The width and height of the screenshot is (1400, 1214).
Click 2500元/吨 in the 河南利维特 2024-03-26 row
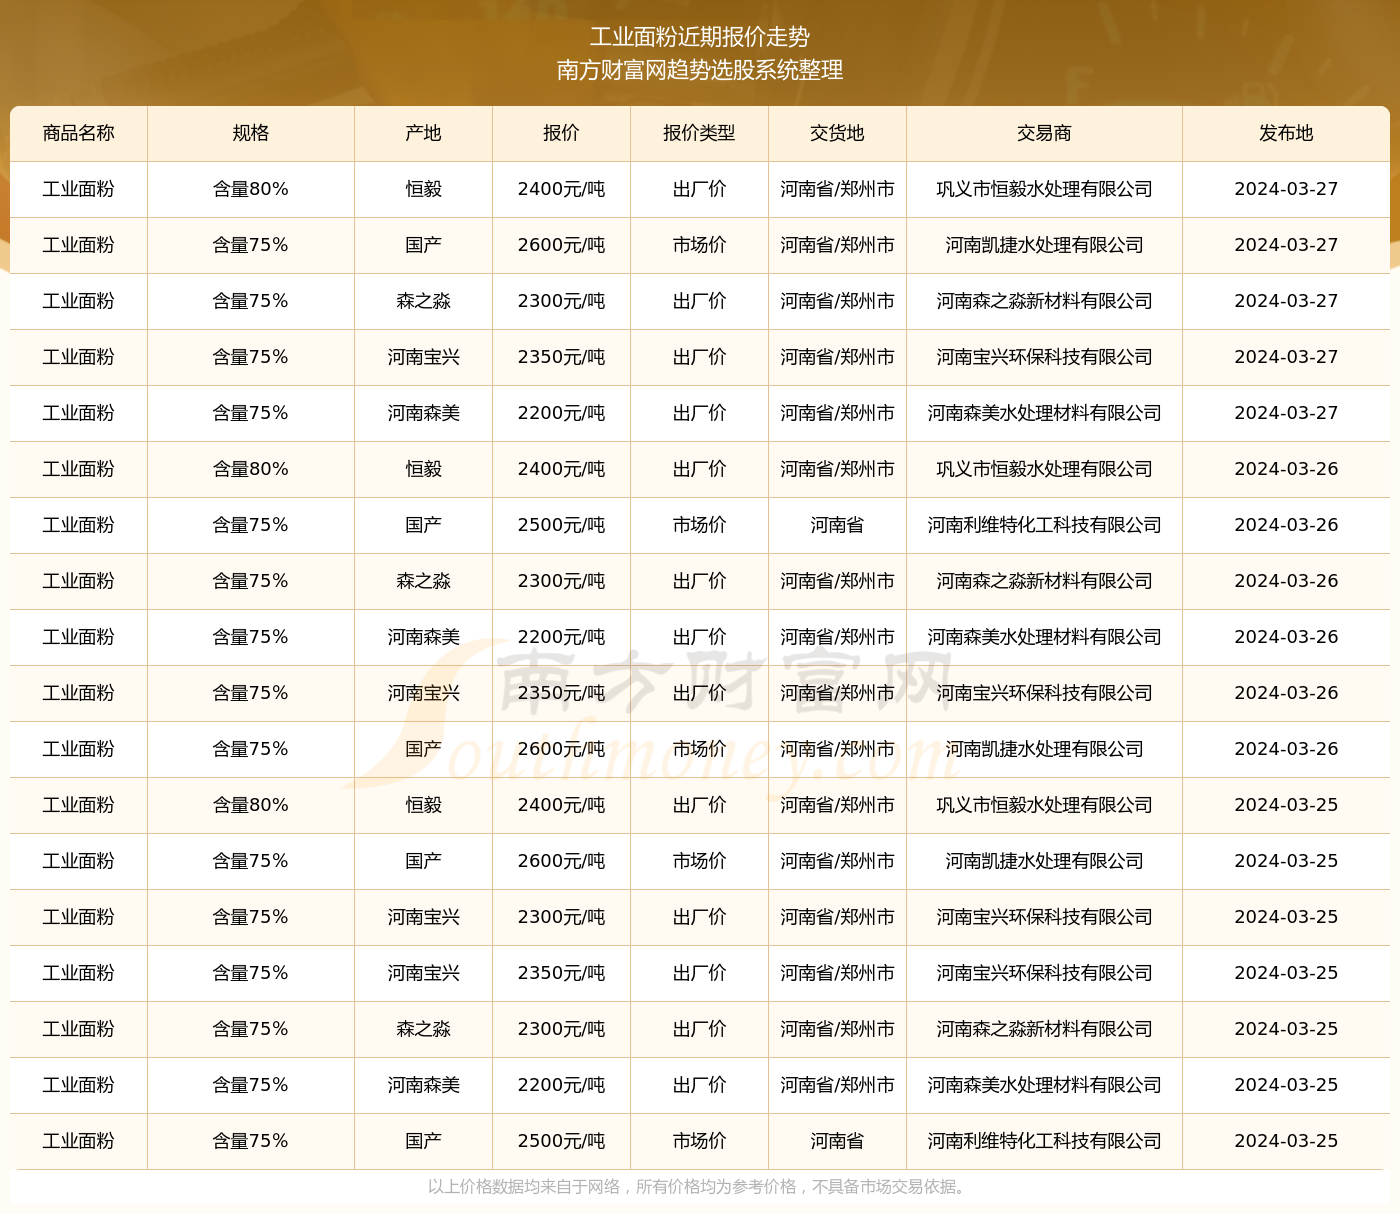tap(561, 525)
